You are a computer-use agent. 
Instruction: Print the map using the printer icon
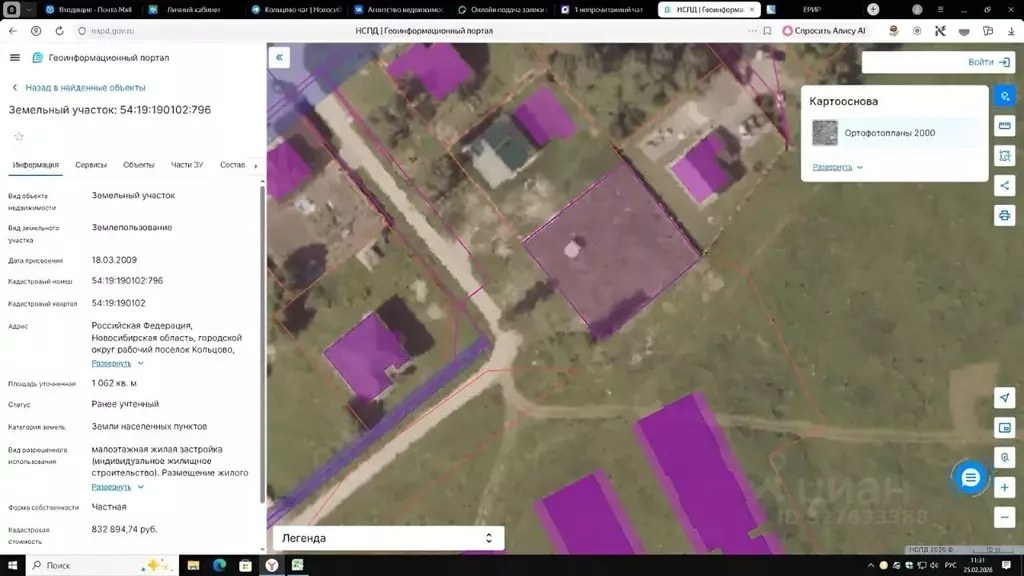pyautogui.click(x=1005, y=215)
